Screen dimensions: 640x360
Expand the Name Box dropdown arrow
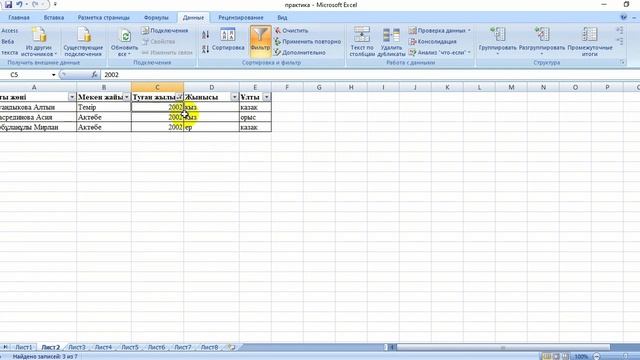coord(53,75)
